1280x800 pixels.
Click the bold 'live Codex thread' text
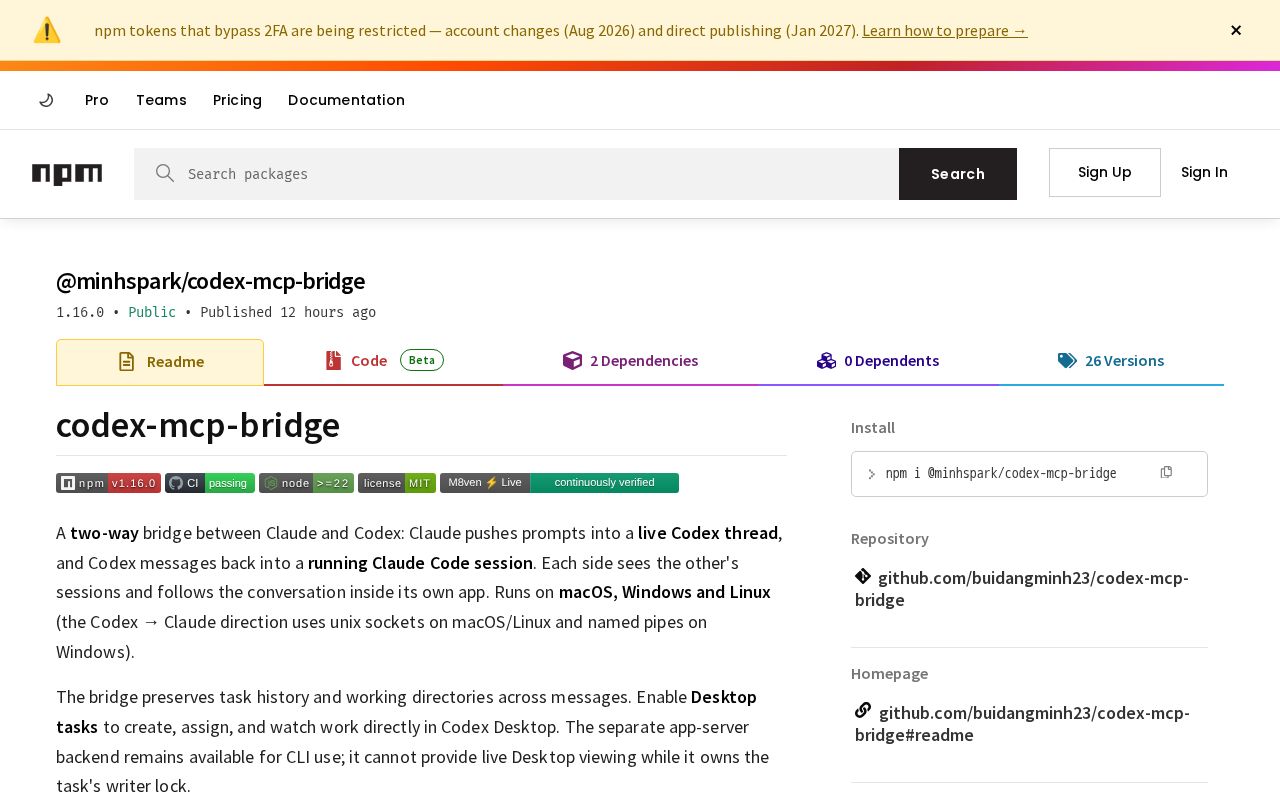[708, 533]
